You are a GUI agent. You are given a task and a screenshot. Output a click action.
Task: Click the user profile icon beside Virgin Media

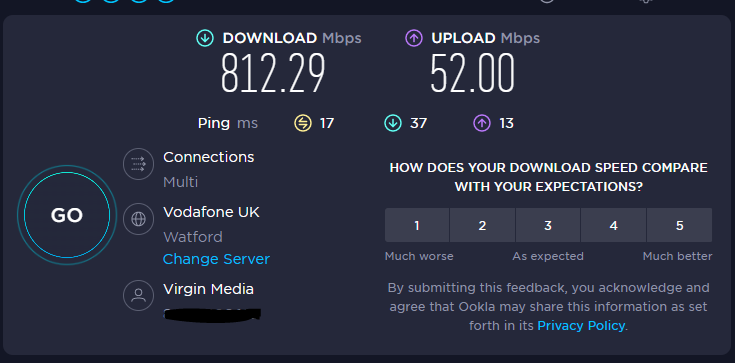139,296
